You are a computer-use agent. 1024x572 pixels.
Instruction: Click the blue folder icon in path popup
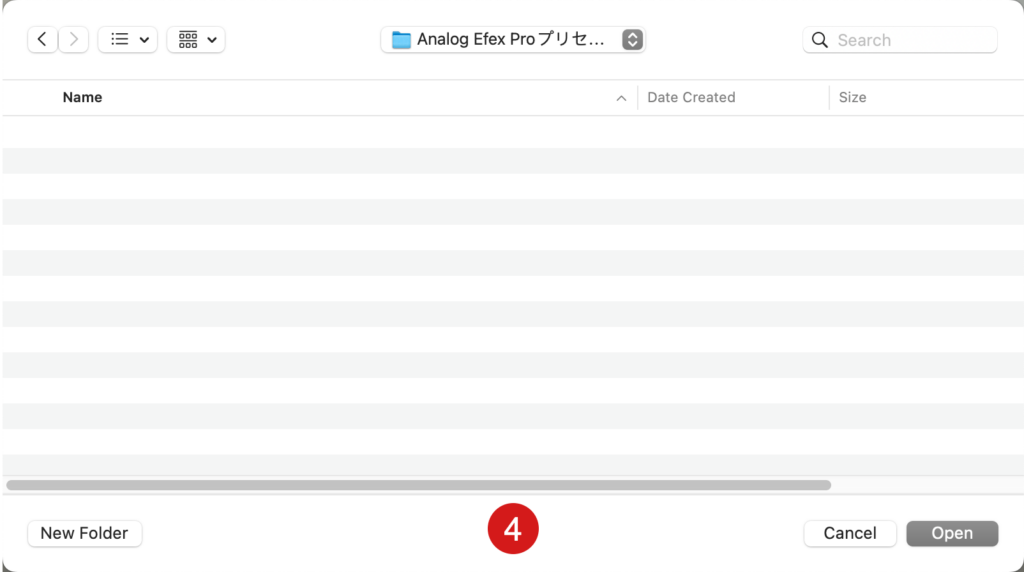(x=401, y=40)
